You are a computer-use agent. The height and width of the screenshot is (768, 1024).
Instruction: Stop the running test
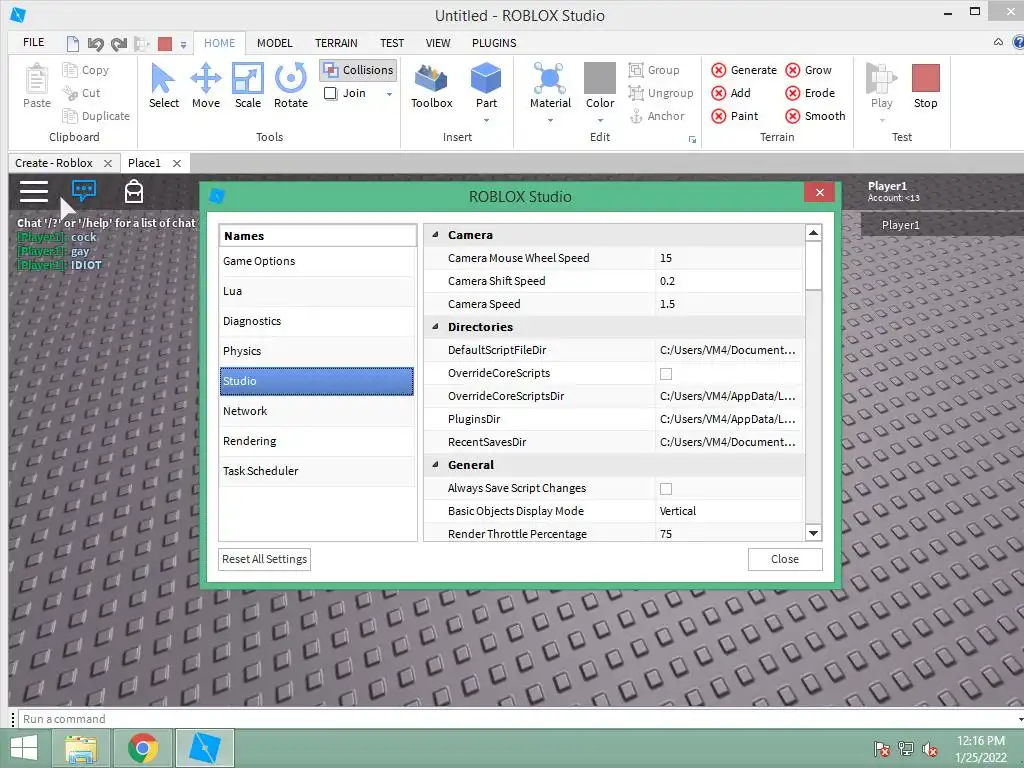point(925,86)
